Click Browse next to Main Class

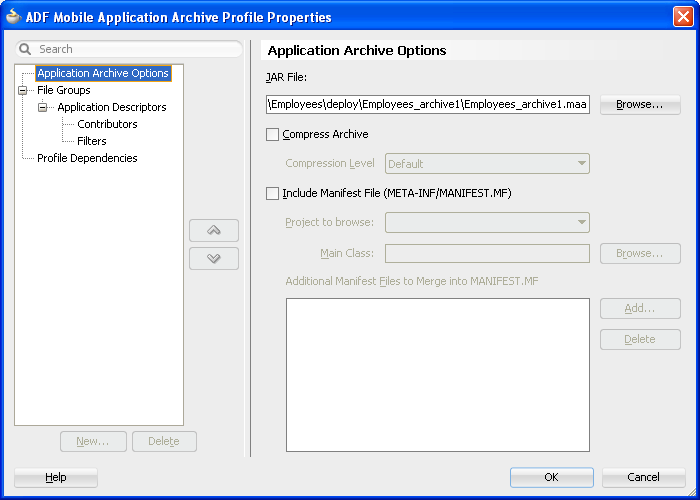point(640,254)
